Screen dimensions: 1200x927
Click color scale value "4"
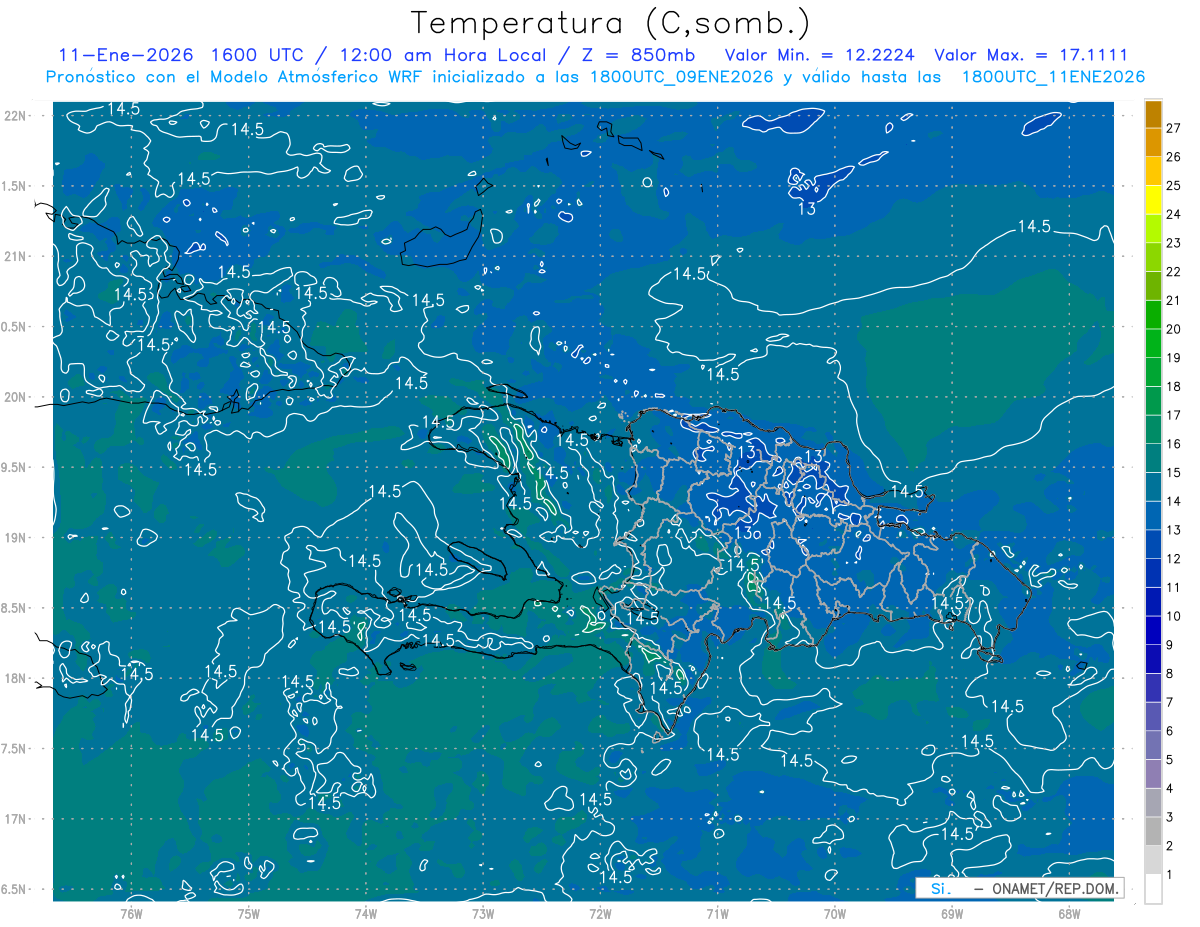pyautogui.click(x=1170, y=788)
